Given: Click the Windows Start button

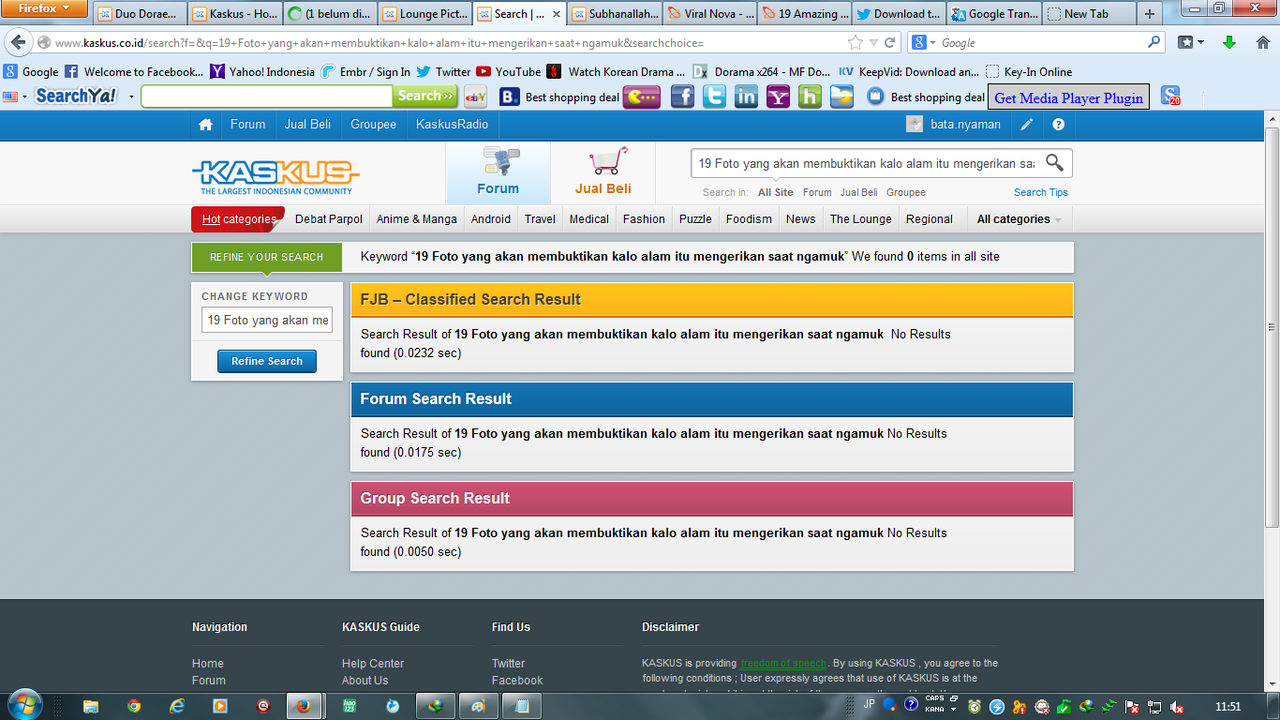Looking at the screenshot, I should click(25, 704).
